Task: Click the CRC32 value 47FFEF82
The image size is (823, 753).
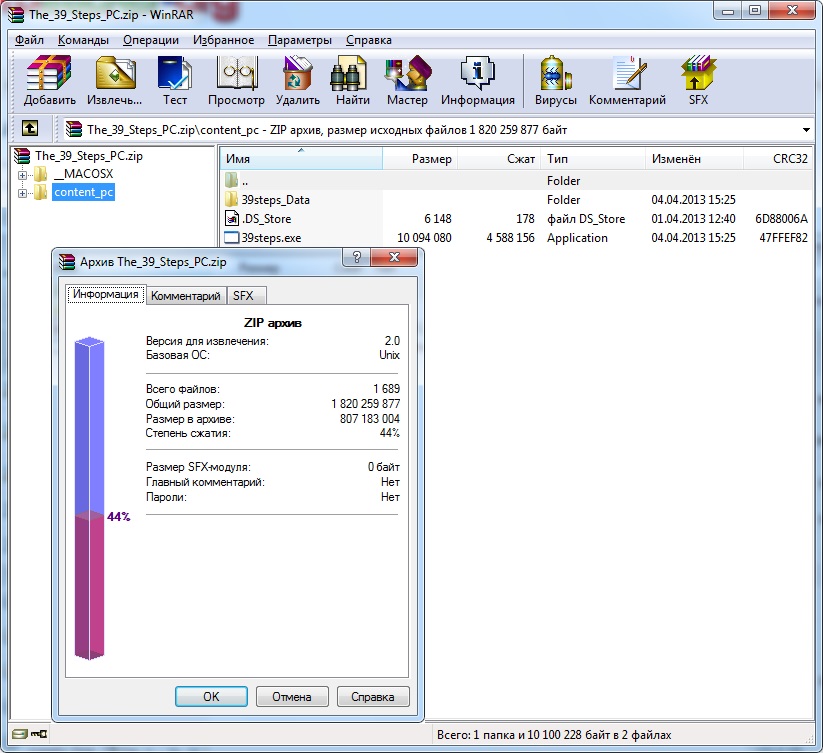Action: click(x=783, y=238)
